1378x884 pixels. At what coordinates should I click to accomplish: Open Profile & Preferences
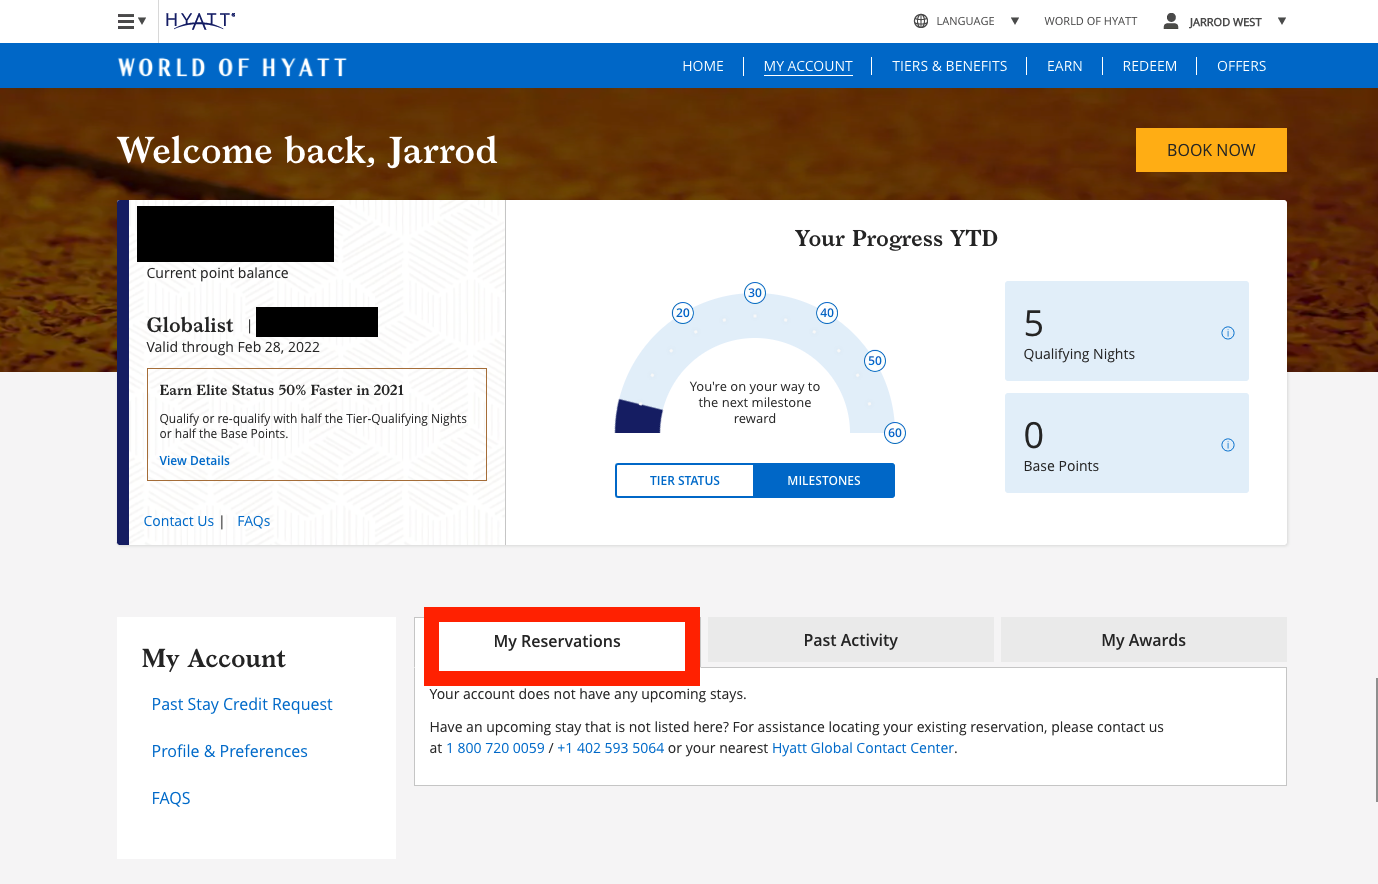(230, 751)
